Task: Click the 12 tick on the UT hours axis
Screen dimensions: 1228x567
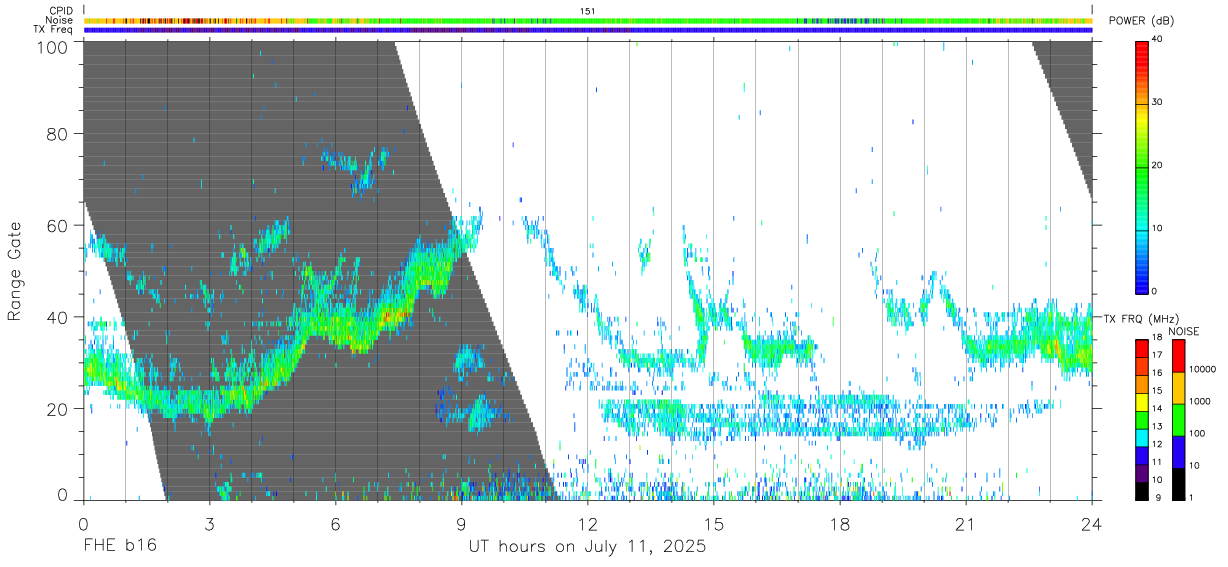Action: tap(587, 524)
